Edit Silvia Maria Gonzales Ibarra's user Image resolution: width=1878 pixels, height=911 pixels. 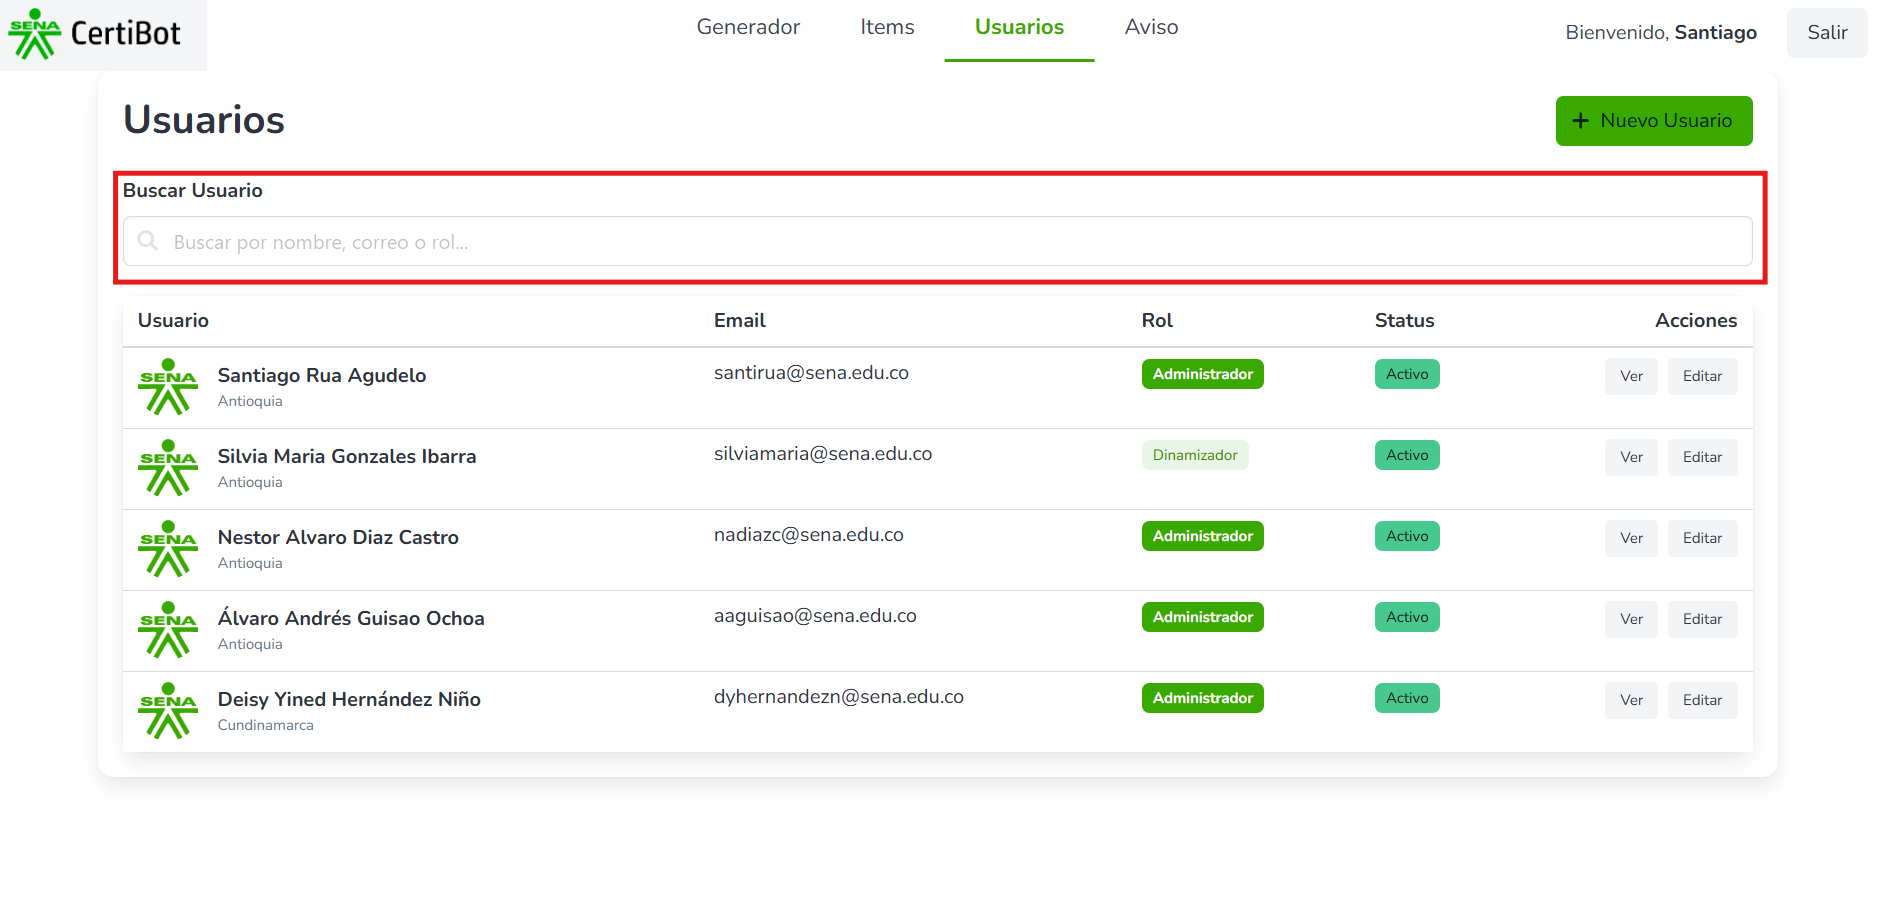point(1701,457)
